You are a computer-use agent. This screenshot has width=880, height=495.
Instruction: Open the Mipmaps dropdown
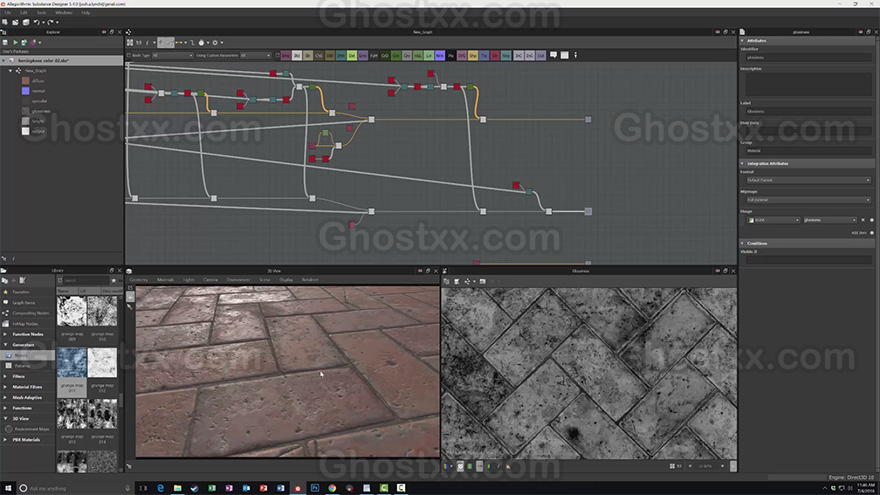[x=808, y=200]
